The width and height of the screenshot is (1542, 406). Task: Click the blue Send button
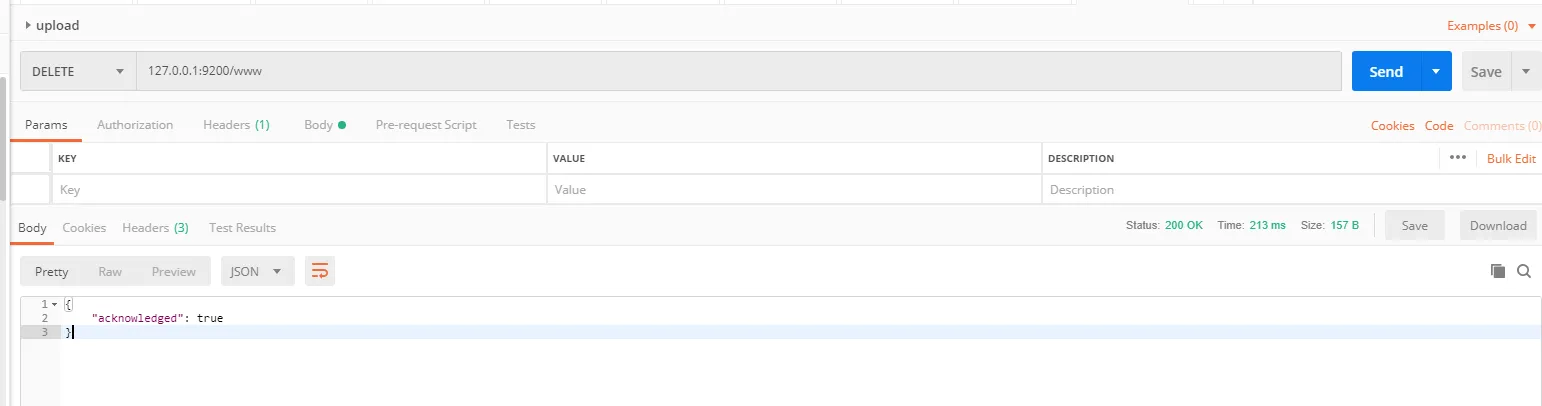coord(1386,72)
